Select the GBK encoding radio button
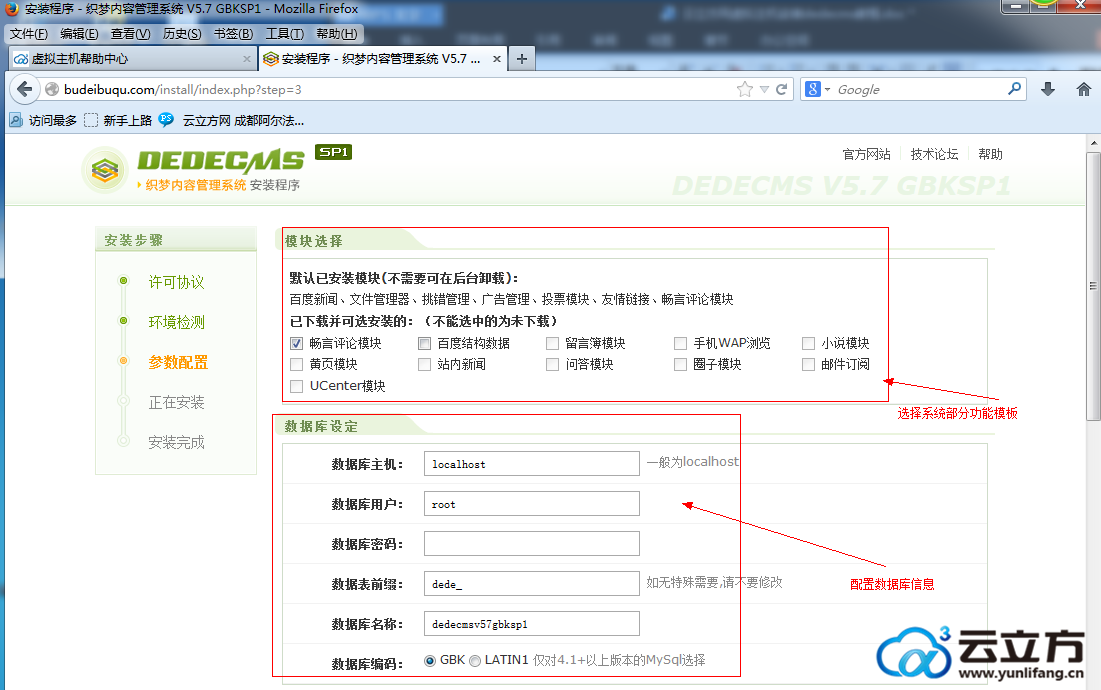The width and height of the screenshot is (1101, 690). 430,661
